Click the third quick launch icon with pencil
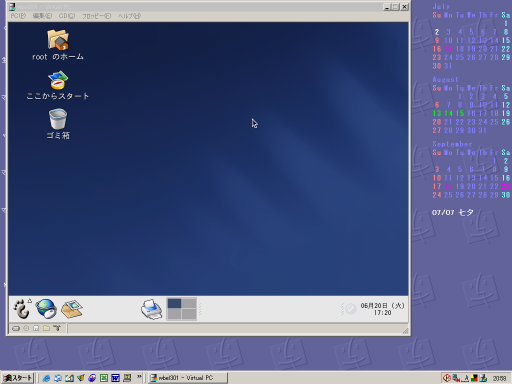This screenshot has width=512, height=384. [x=69, y=378]
